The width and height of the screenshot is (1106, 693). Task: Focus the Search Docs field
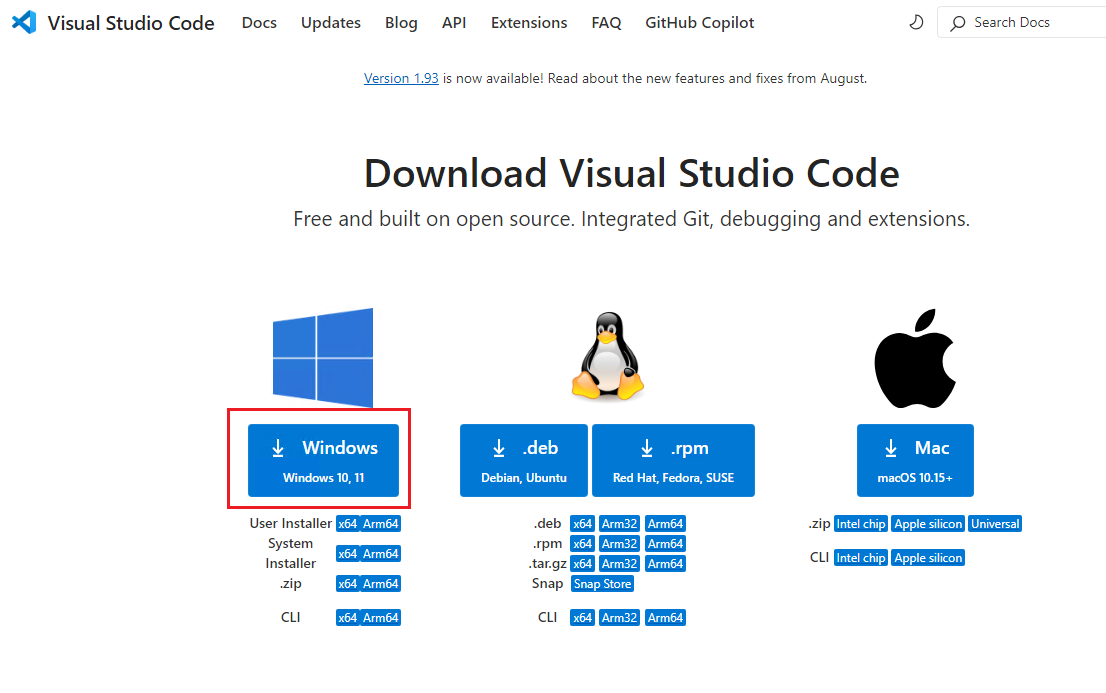(x=1030, y=22)
